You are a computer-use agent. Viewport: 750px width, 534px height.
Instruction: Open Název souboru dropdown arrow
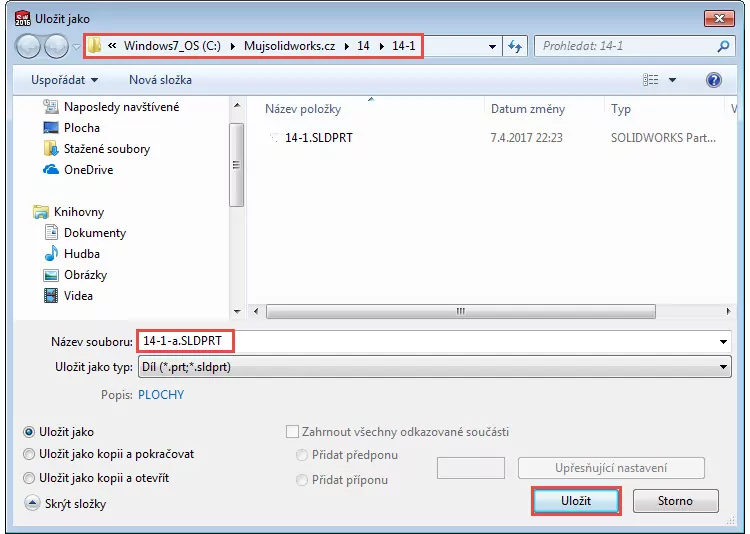click(723, 342)
